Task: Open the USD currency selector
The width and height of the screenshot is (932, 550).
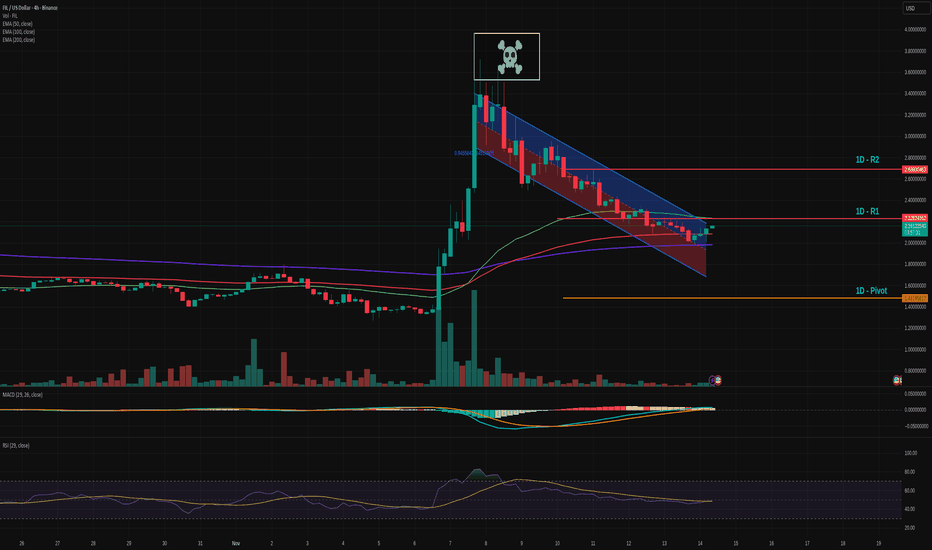Action: click(x=911, y=9)
